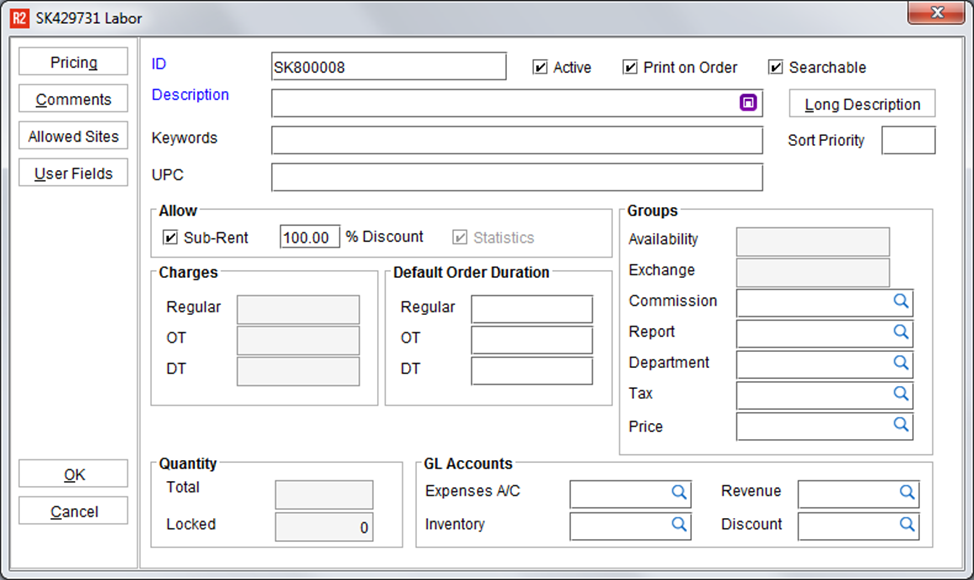
Task: Toggle the Sub-Rent checkbox
Action: pos(170,237)
